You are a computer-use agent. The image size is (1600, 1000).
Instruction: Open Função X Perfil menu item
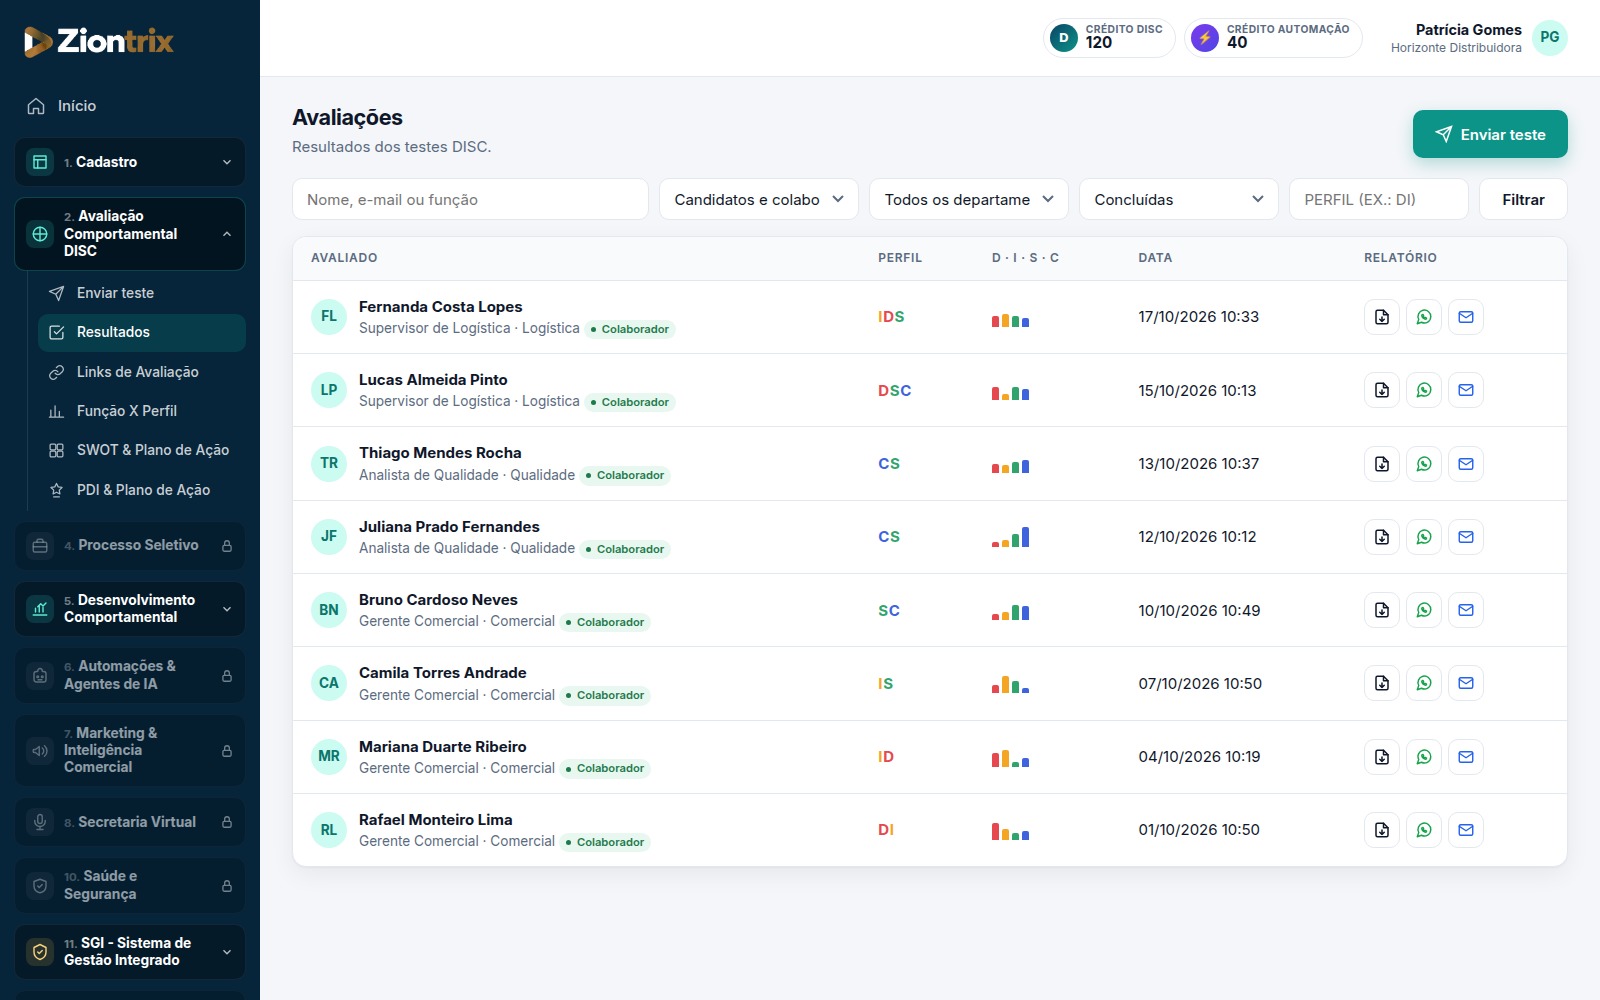142,411
